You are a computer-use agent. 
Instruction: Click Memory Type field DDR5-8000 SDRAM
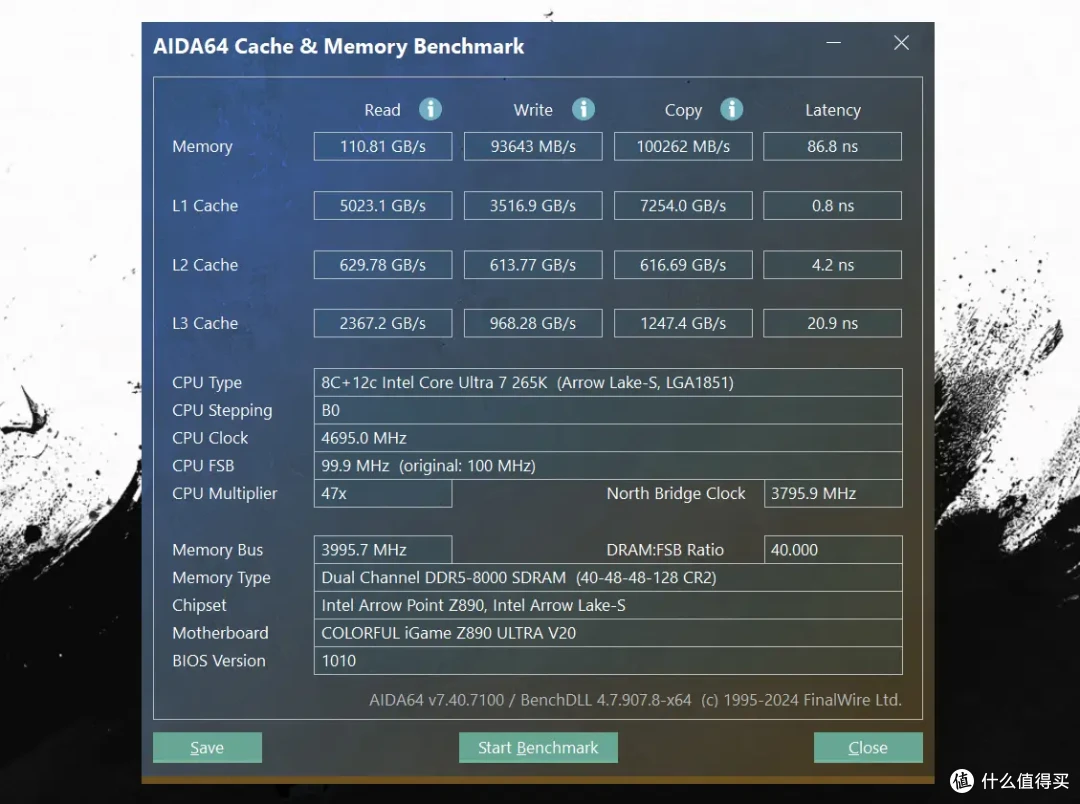click(x=608, y=577)
